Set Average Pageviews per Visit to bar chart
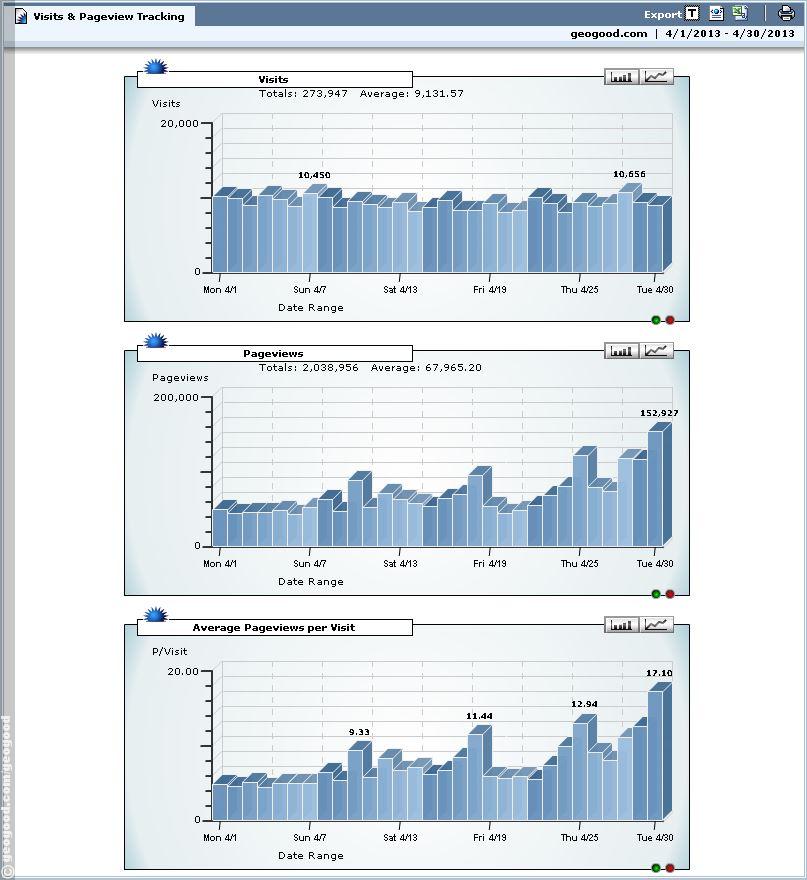The width and height of the screenshot is (807, 880). 622,625
